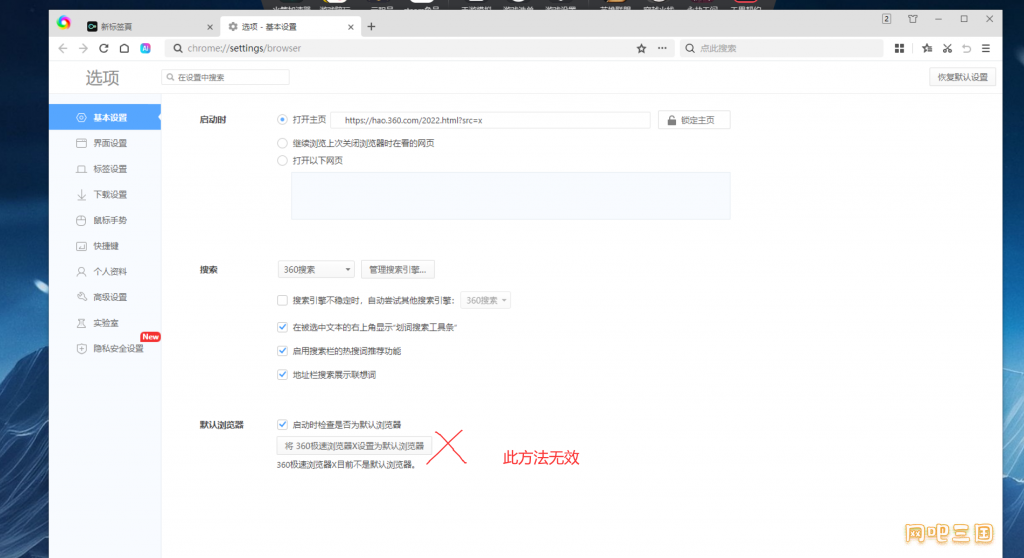Click the undo closed tab icon
Screen dimensions: 1024x558
[967, 48]
